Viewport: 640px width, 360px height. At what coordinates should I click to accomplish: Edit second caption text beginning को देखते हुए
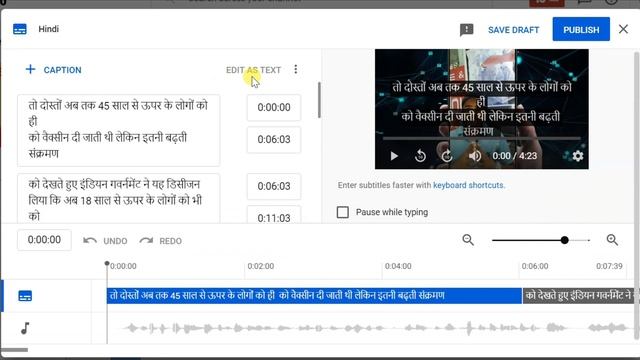click(118, 198)
